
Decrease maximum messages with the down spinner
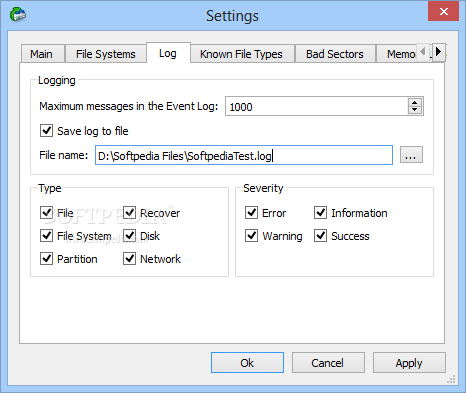click(414, 110)
